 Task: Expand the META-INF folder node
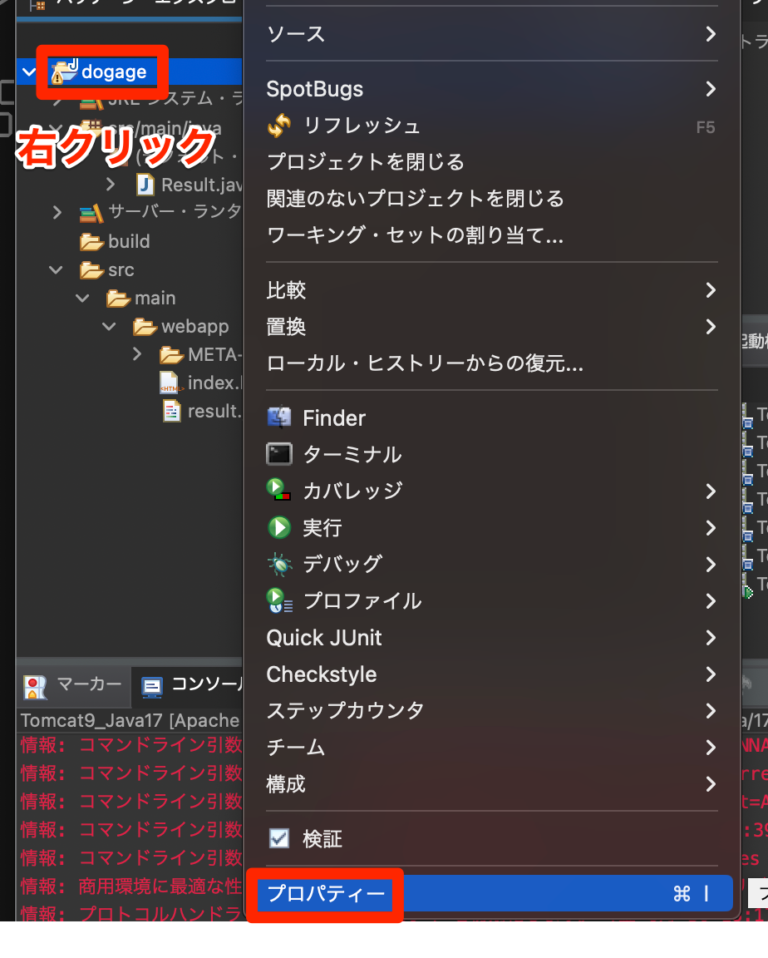click(x=137, y=354)
